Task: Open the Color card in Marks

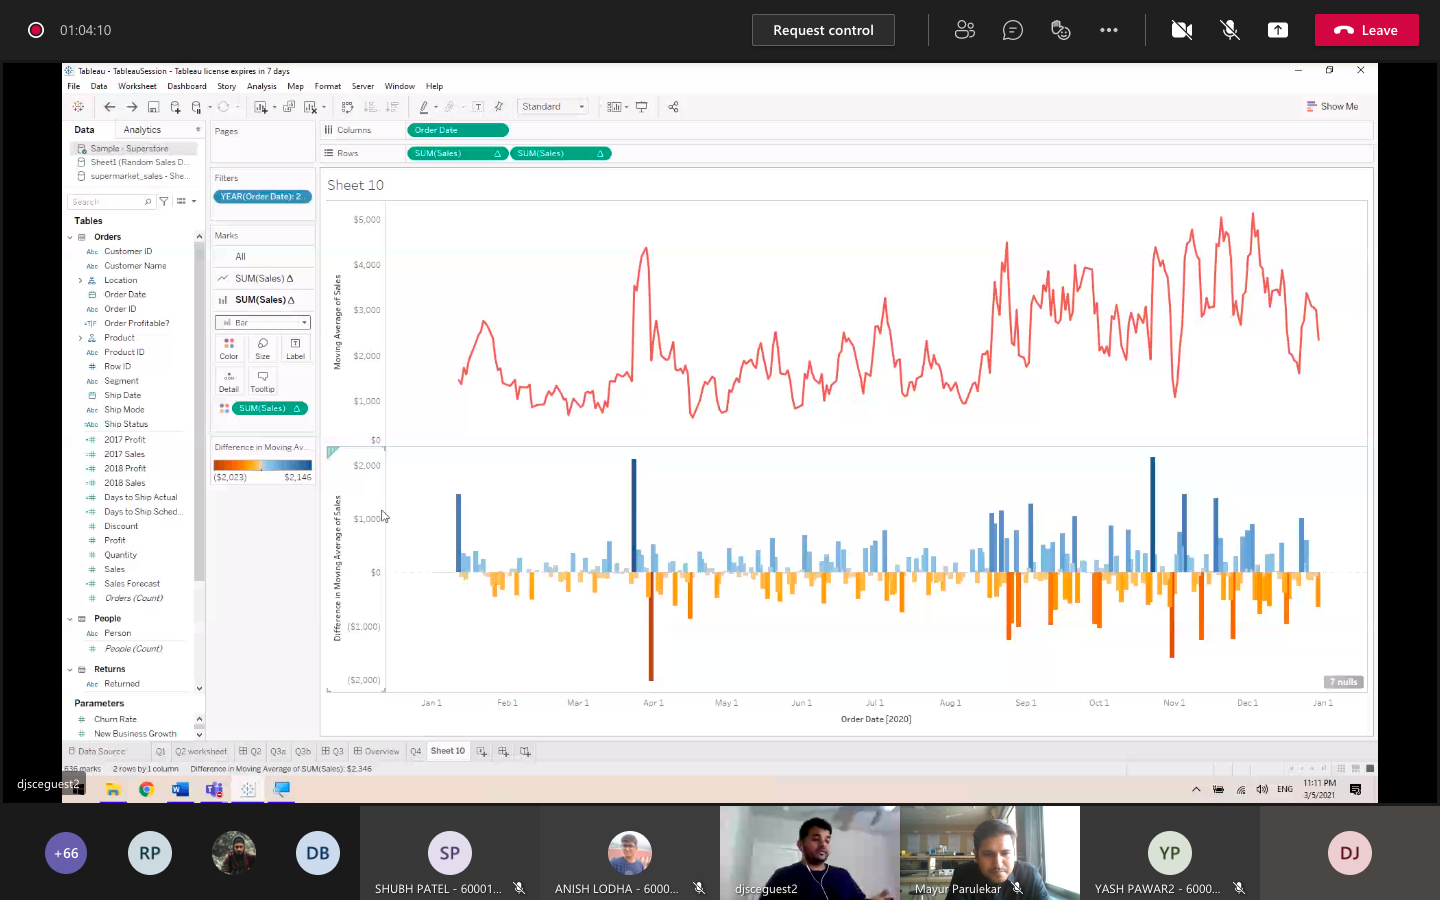Action: [x=229, y=348]
